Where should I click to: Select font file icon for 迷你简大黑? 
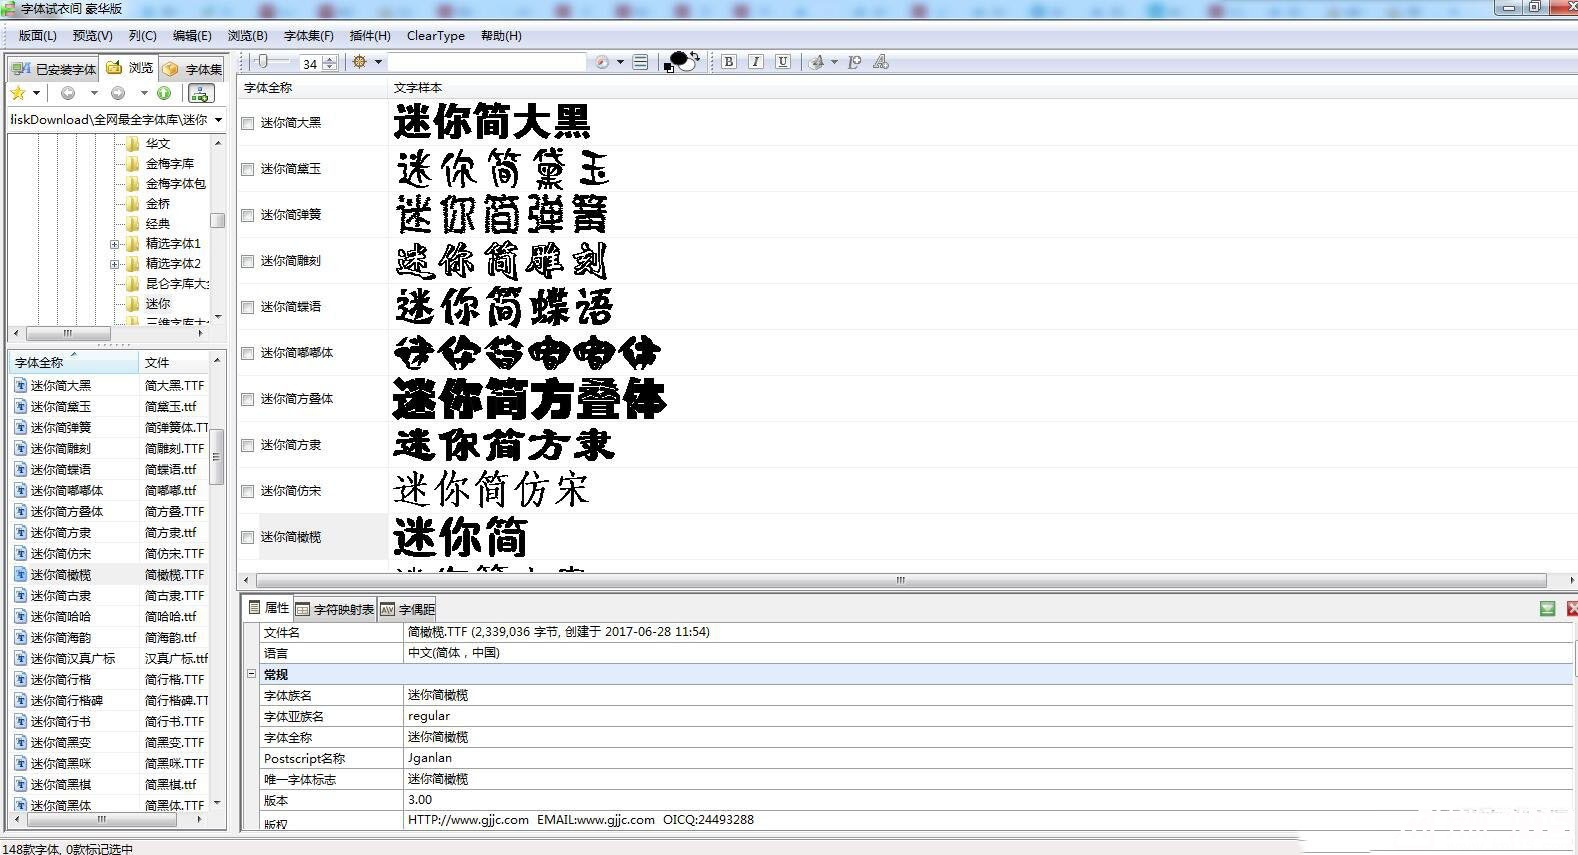click(x=21, y=385)
